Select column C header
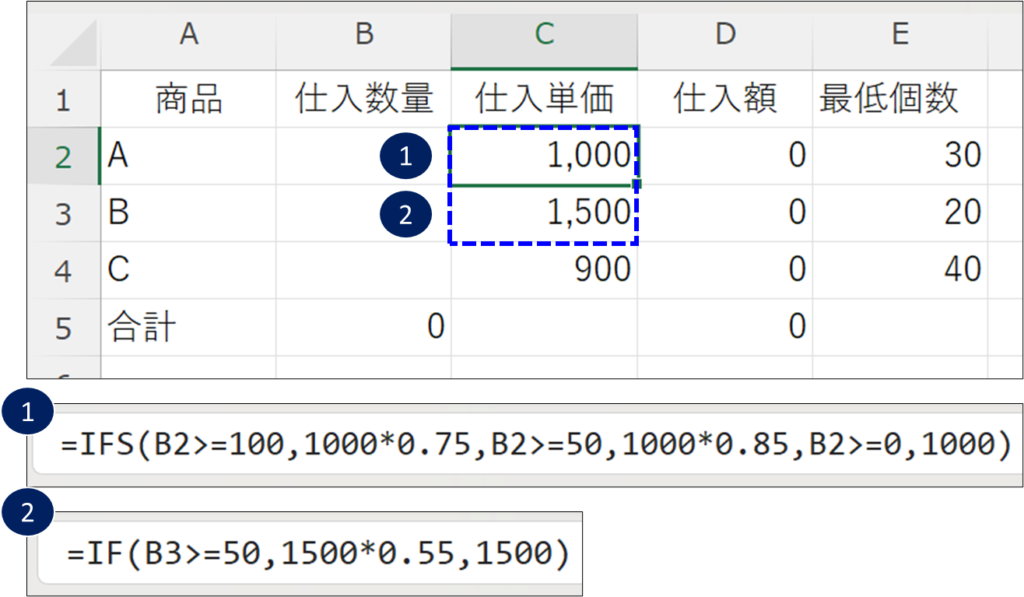The image size is (1024, 597). point(543,34)
